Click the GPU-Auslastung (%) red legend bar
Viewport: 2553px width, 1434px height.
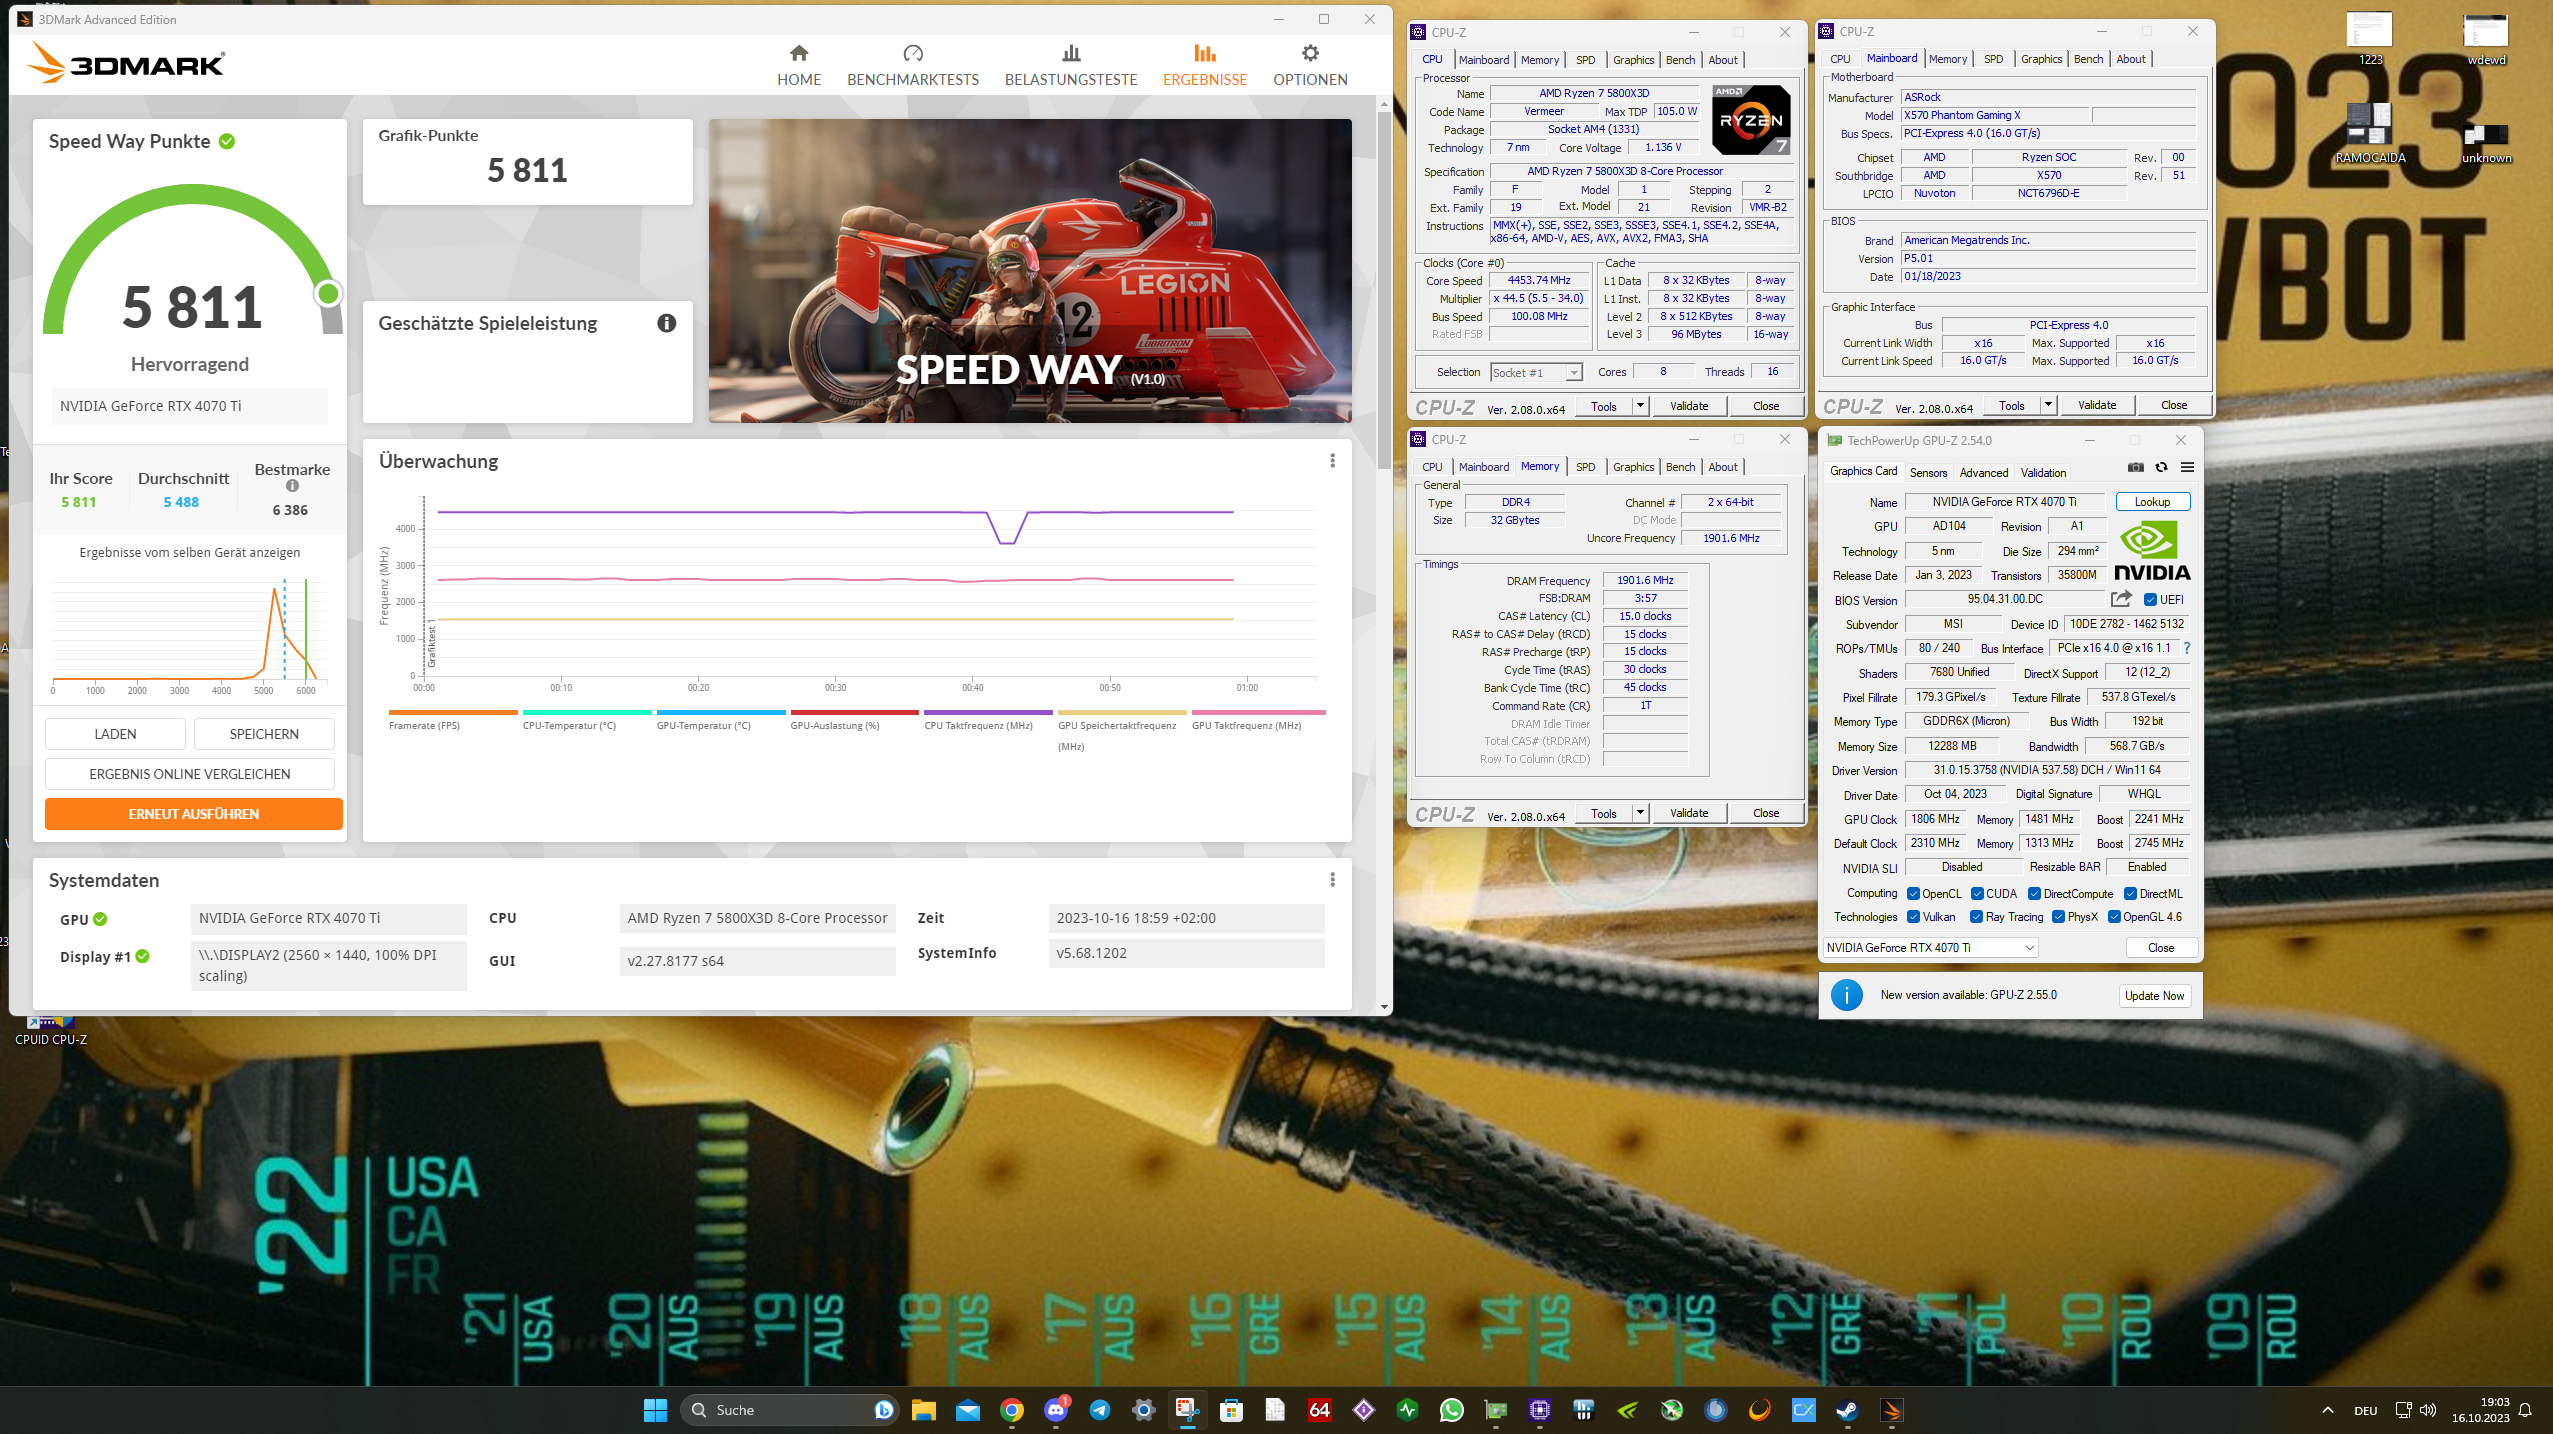coord(854,713)
